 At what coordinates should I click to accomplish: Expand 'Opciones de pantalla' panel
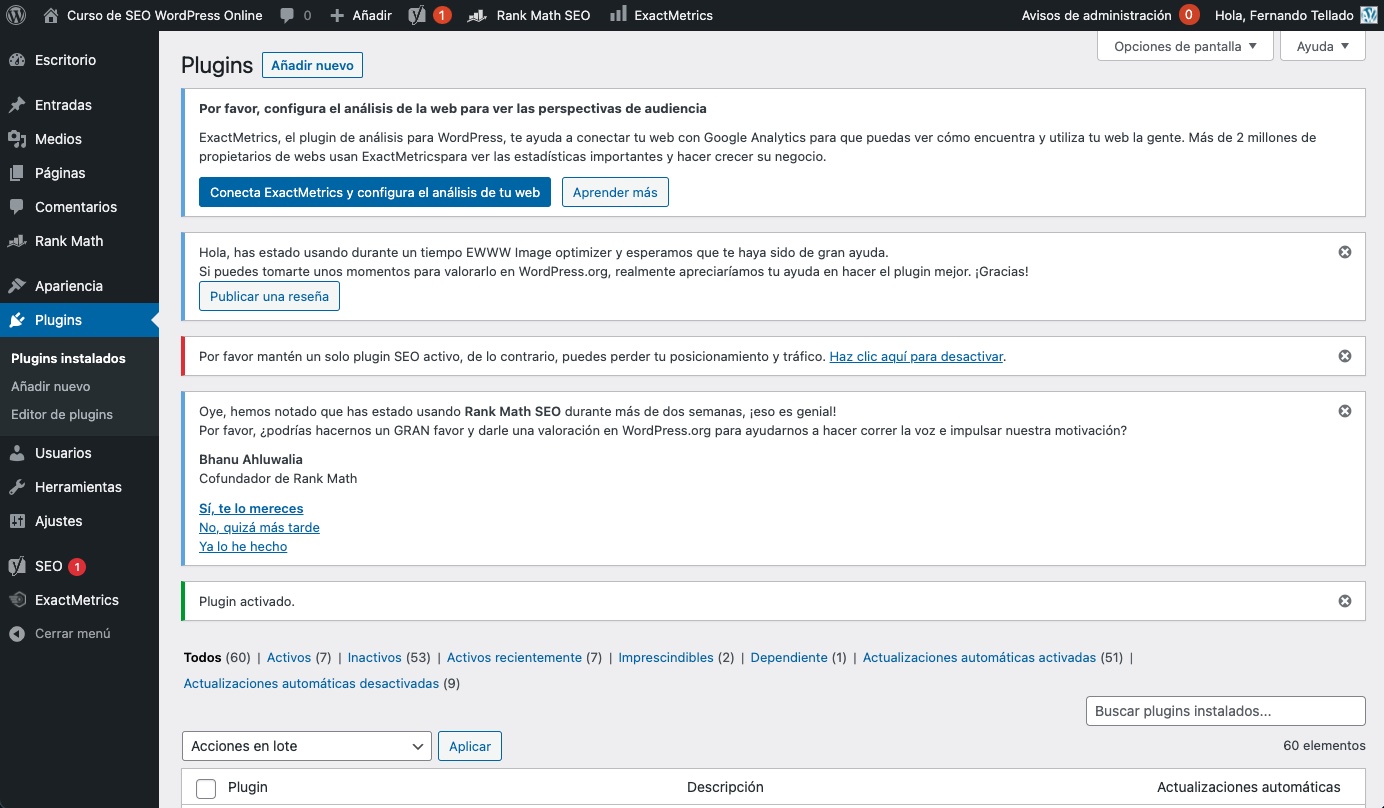(x=1185, y=46)
